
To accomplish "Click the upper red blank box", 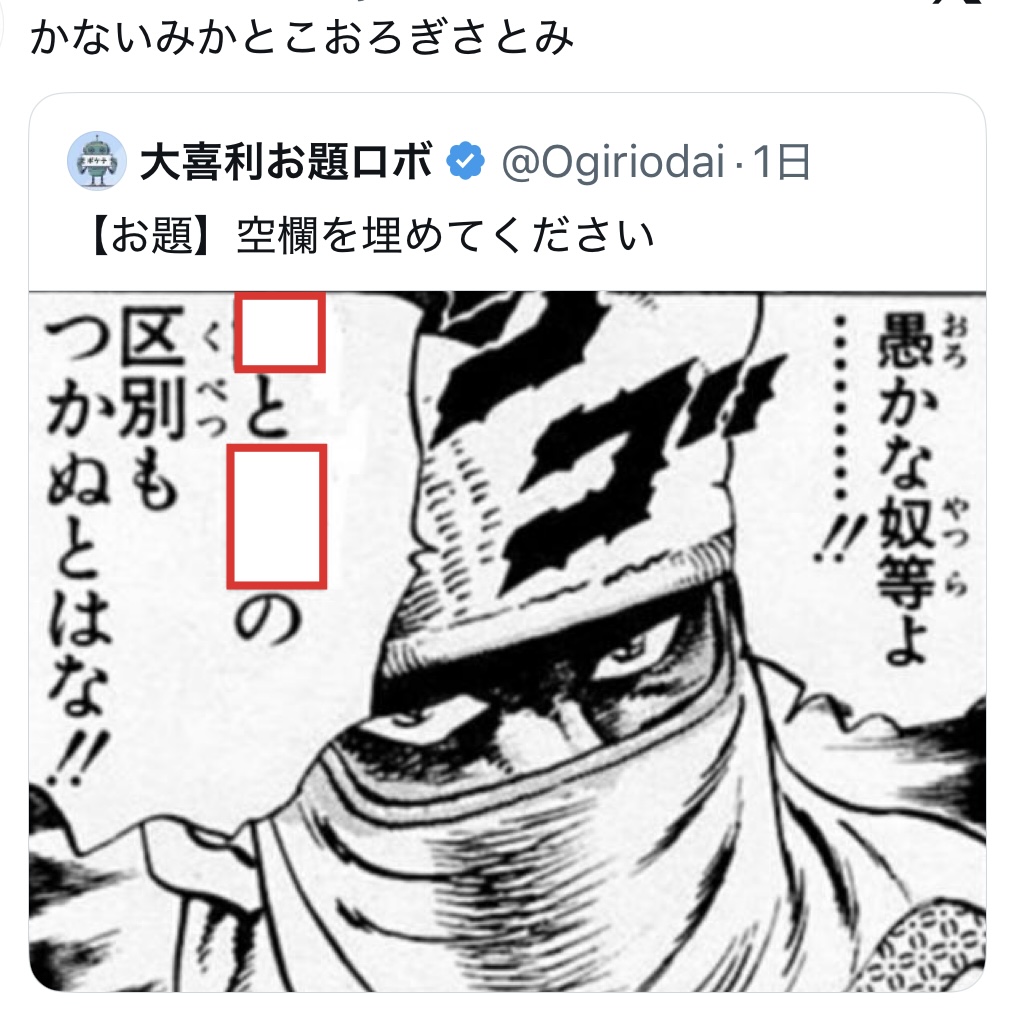I will 279,332.
